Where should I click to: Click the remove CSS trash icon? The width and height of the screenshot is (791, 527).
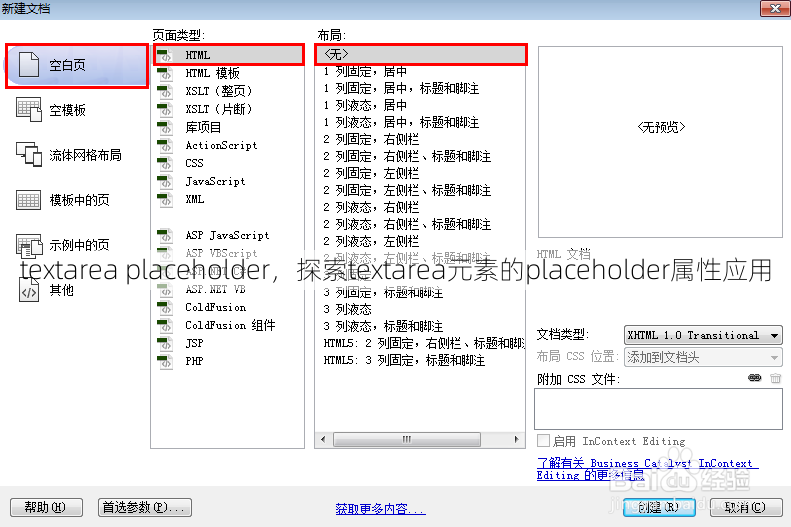coord(775,378)
